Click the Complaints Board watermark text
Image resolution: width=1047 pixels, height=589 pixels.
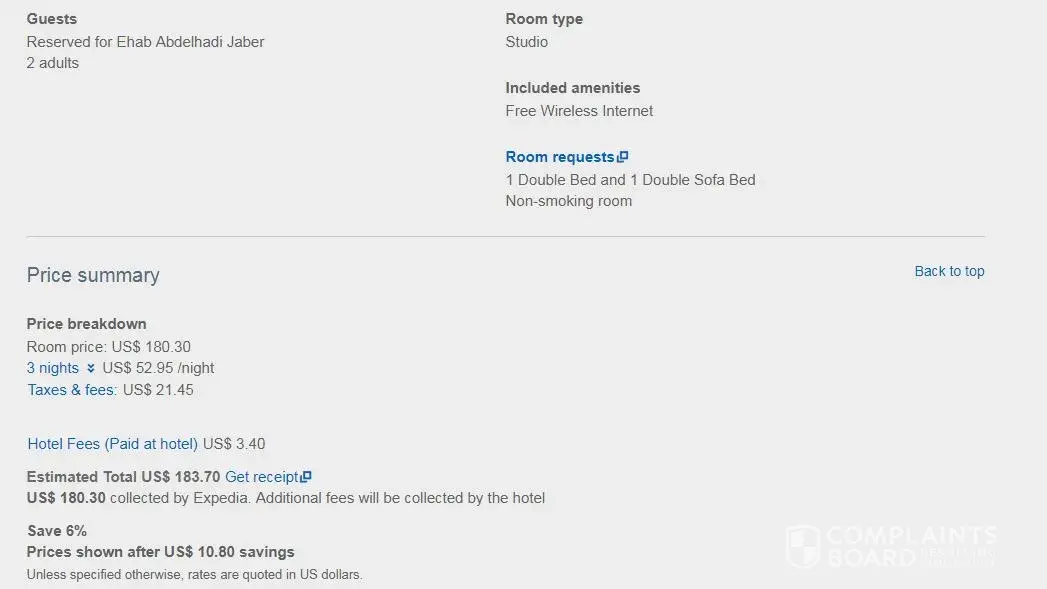click(x=910, y=547)
